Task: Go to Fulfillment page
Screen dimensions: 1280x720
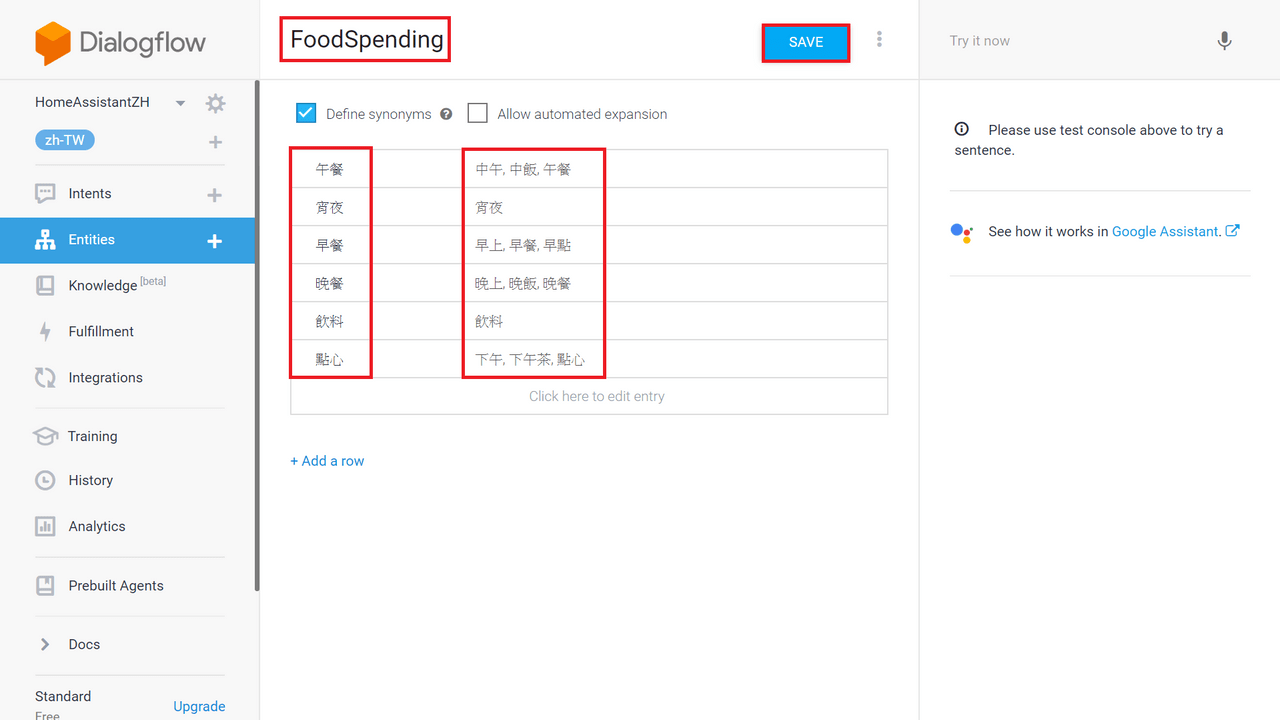Action: tap(101, 332)
